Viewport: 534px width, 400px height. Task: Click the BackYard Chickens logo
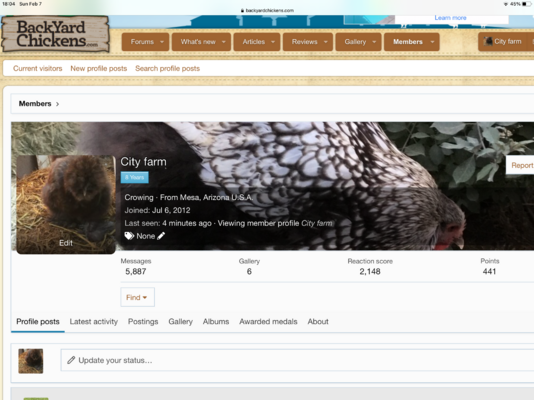pyautogui.click(x=55, y=34)
